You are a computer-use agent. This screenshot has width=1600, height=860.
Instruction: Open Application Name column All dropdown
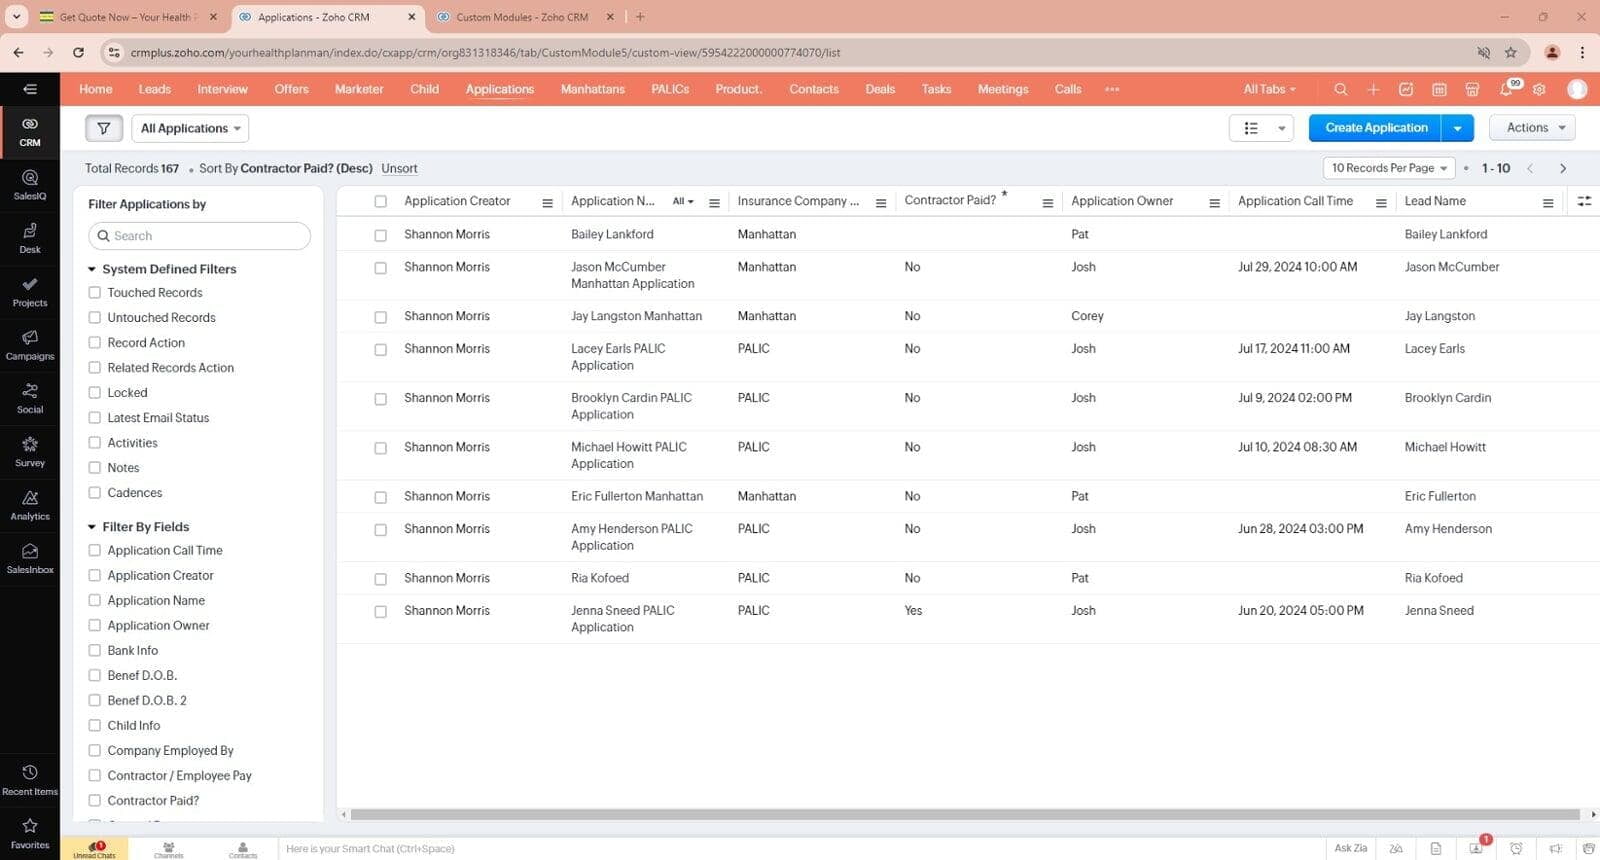[683, 201]
